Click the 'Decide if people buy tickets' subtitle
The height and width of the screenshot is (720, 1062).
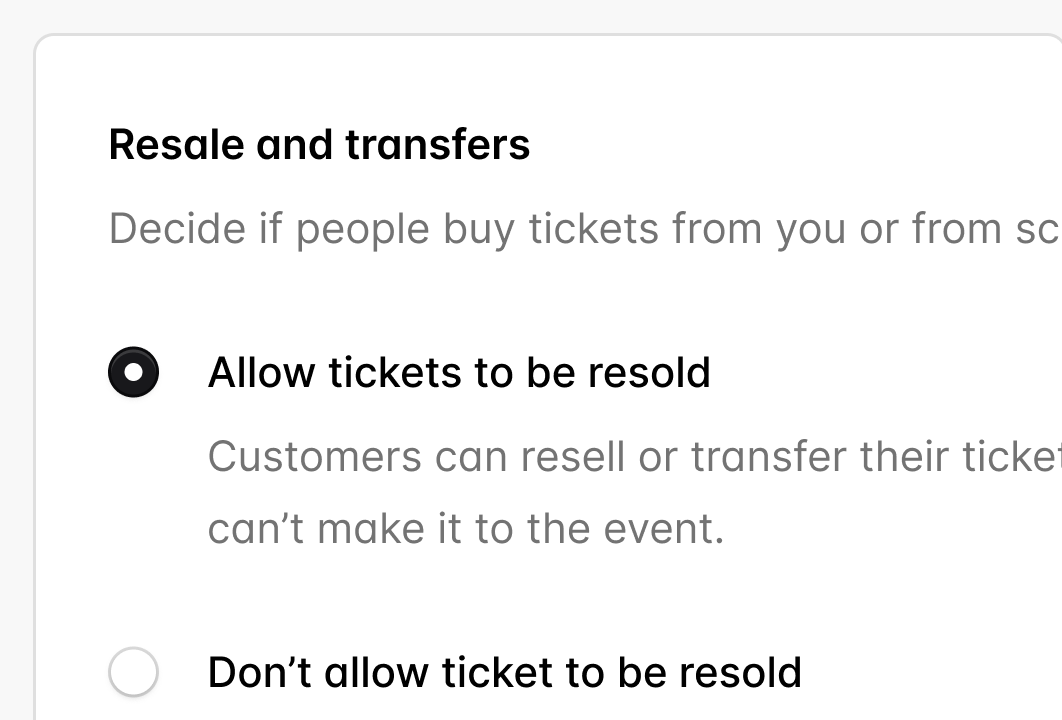tap(583, 229)
